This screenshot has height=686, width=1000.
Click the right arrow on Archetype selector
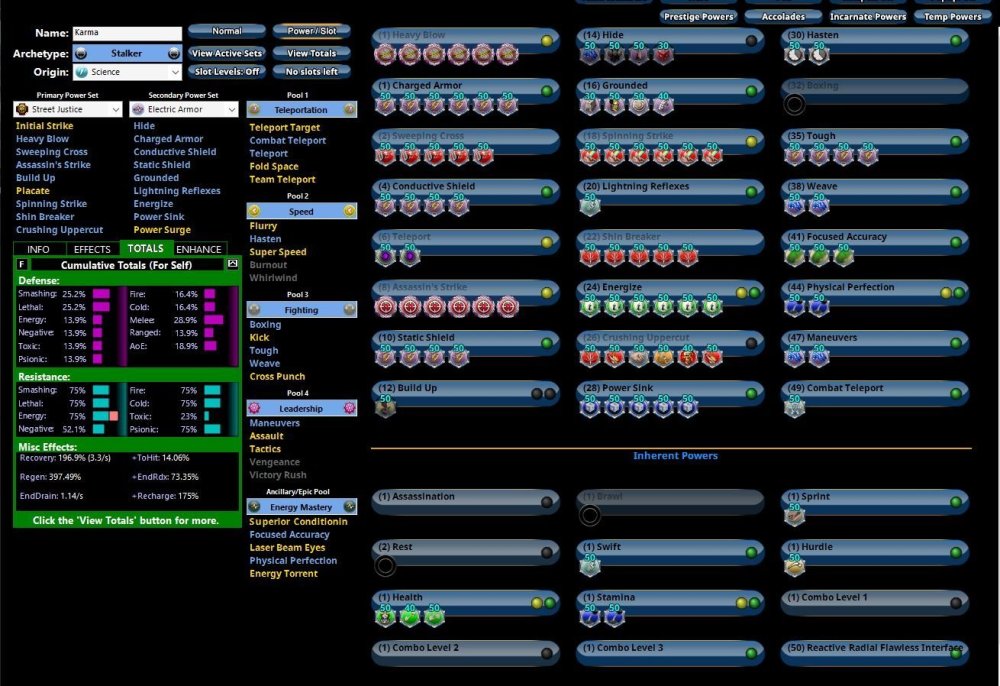(x=174, y=53)
